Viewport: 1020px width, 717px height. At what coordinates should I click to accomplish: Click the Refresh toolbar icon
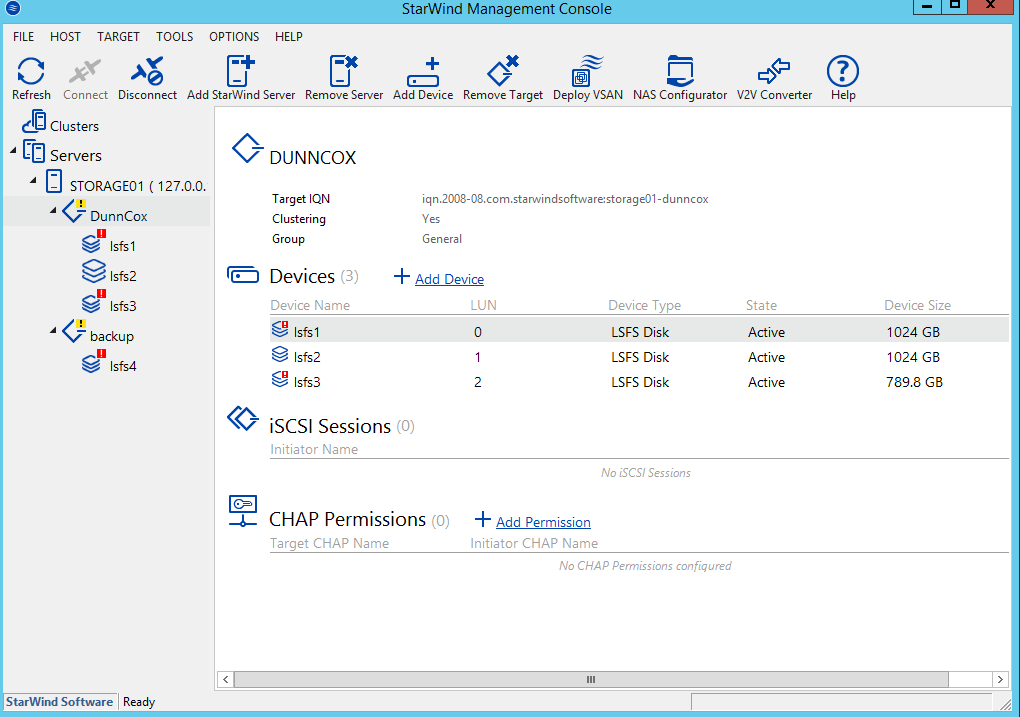point(31,71)
